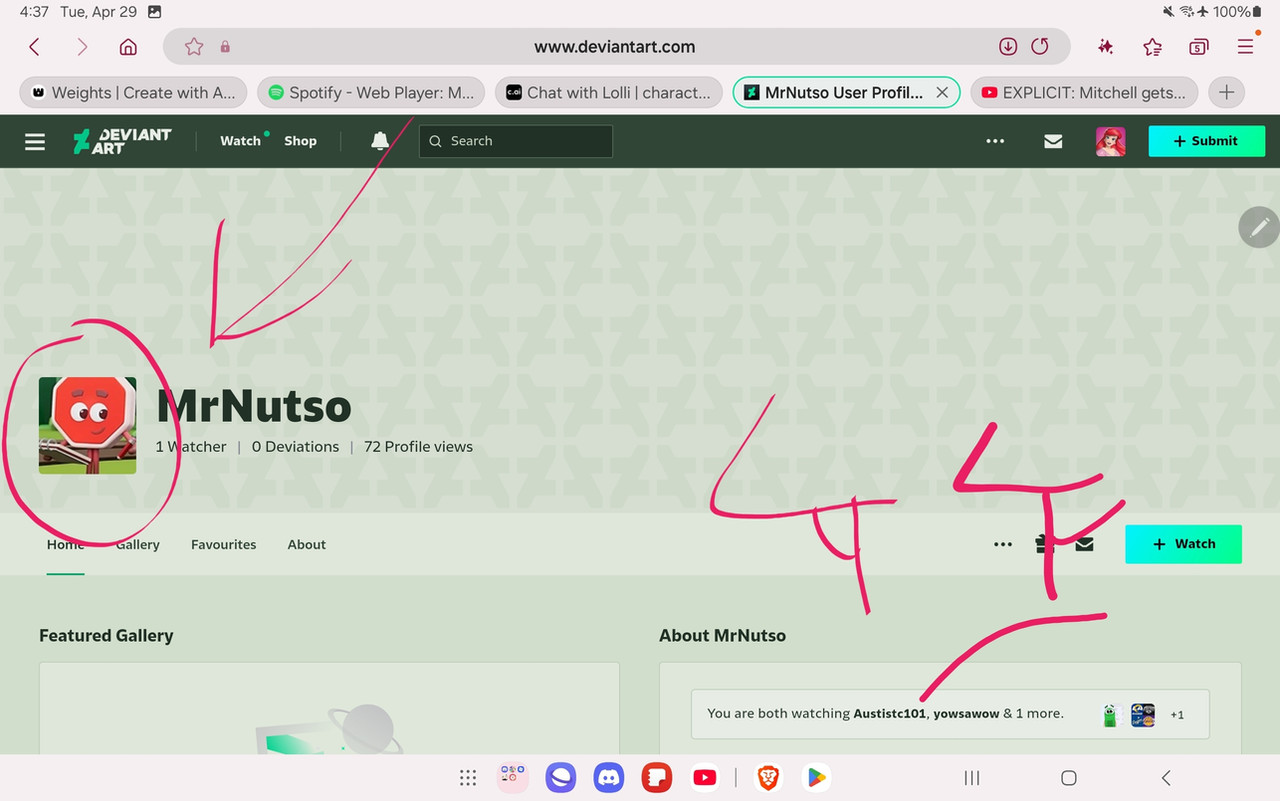Click the green mutual watcher avatar
1280x801 pixels.
[x=1110, y=715]
